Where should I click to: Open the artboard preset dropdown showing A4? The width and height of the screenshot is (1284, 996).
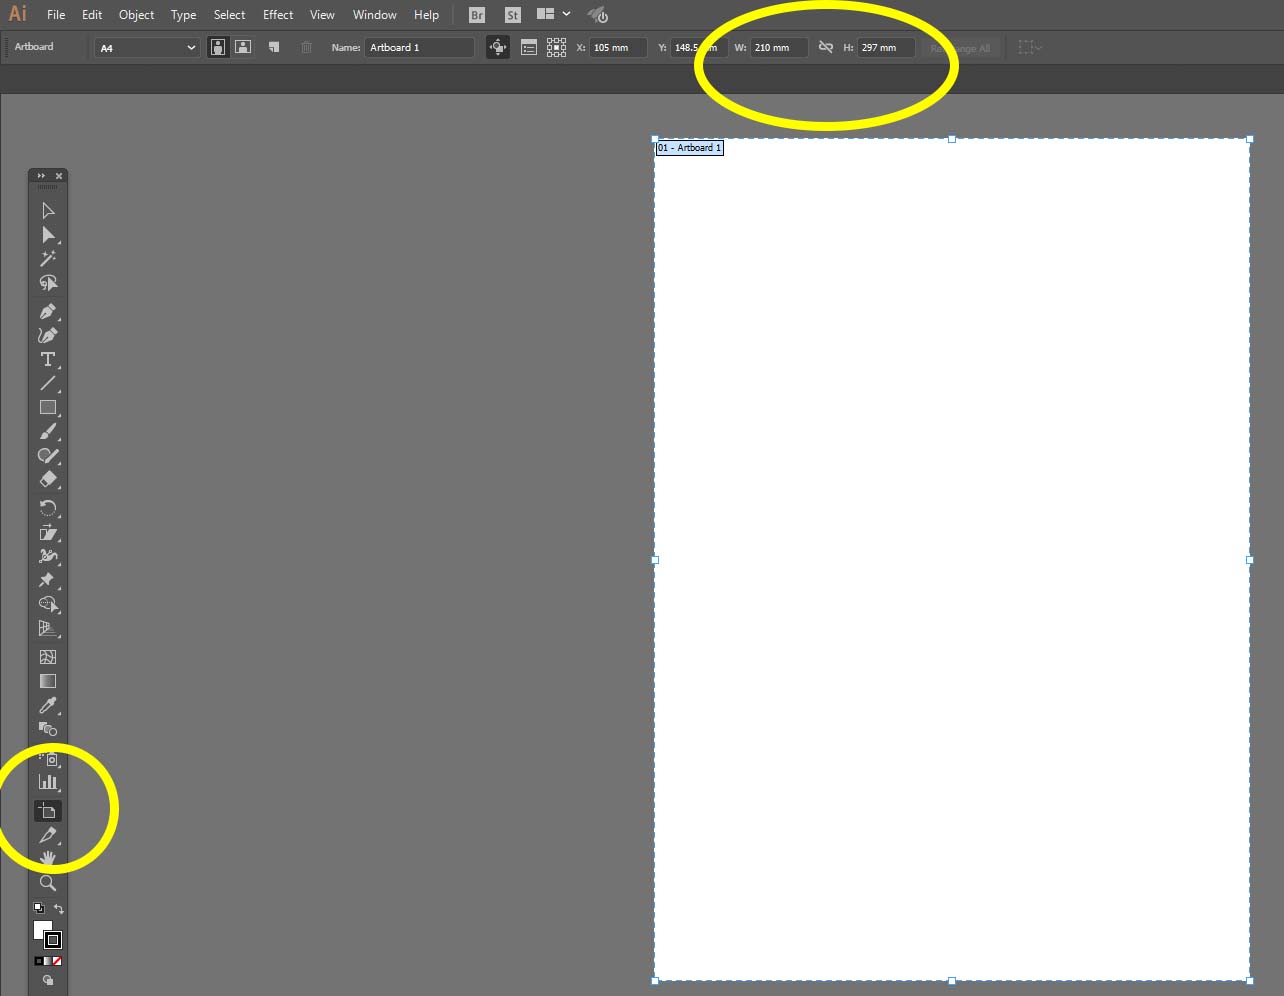(148, 48)
